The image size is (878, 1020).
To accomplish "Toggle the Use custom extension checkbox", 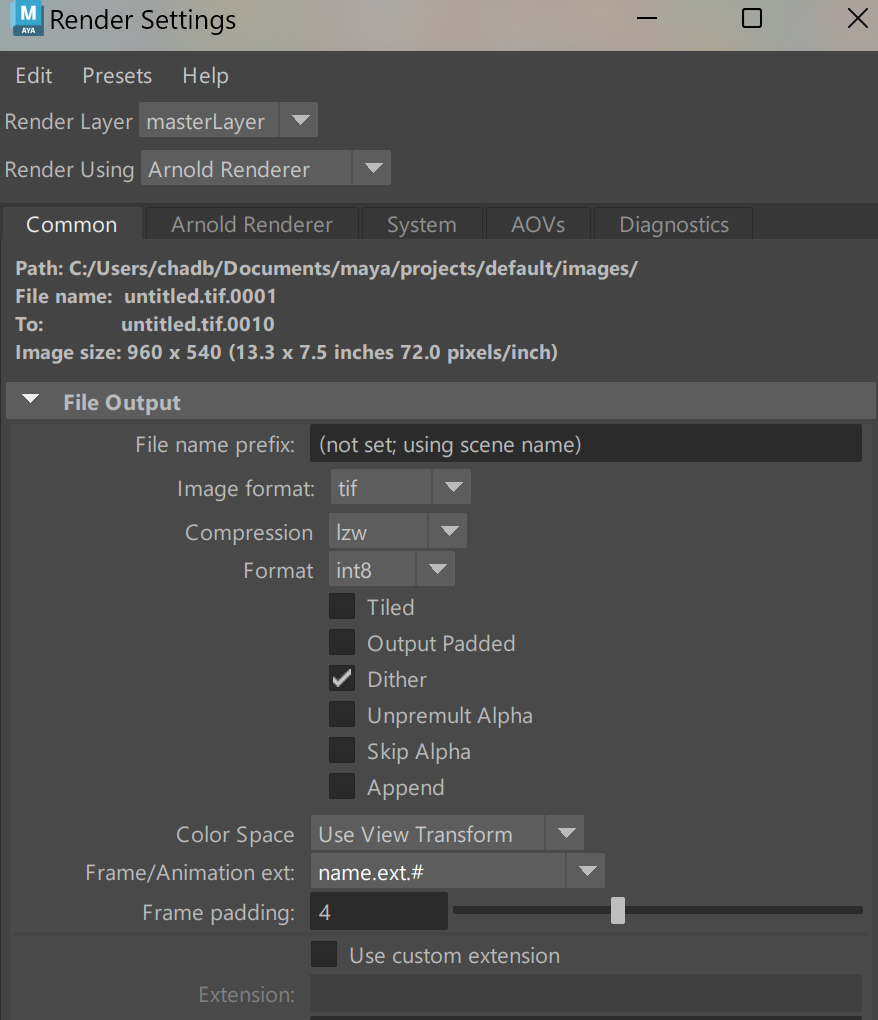I will tap(324, 955).
